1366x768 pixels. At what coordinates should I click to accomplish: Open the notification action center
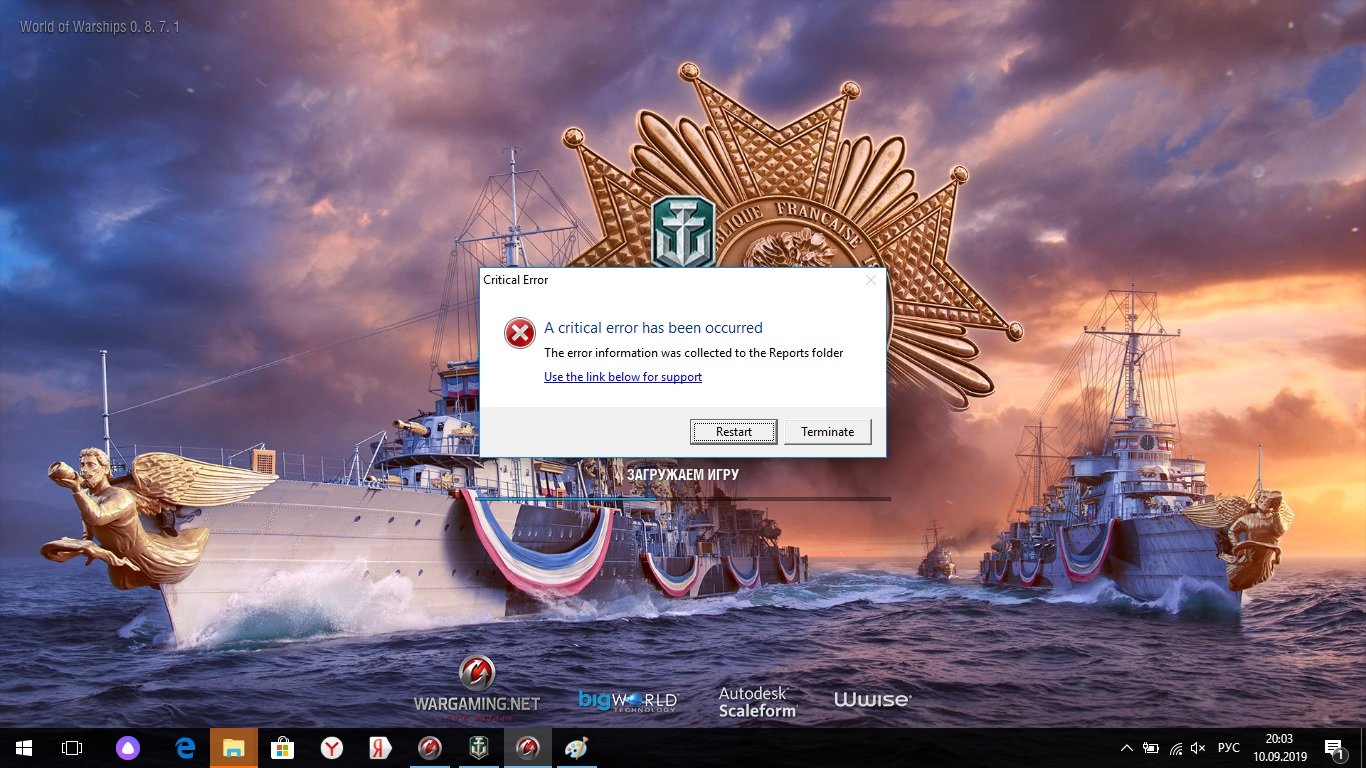(1339, 748)
